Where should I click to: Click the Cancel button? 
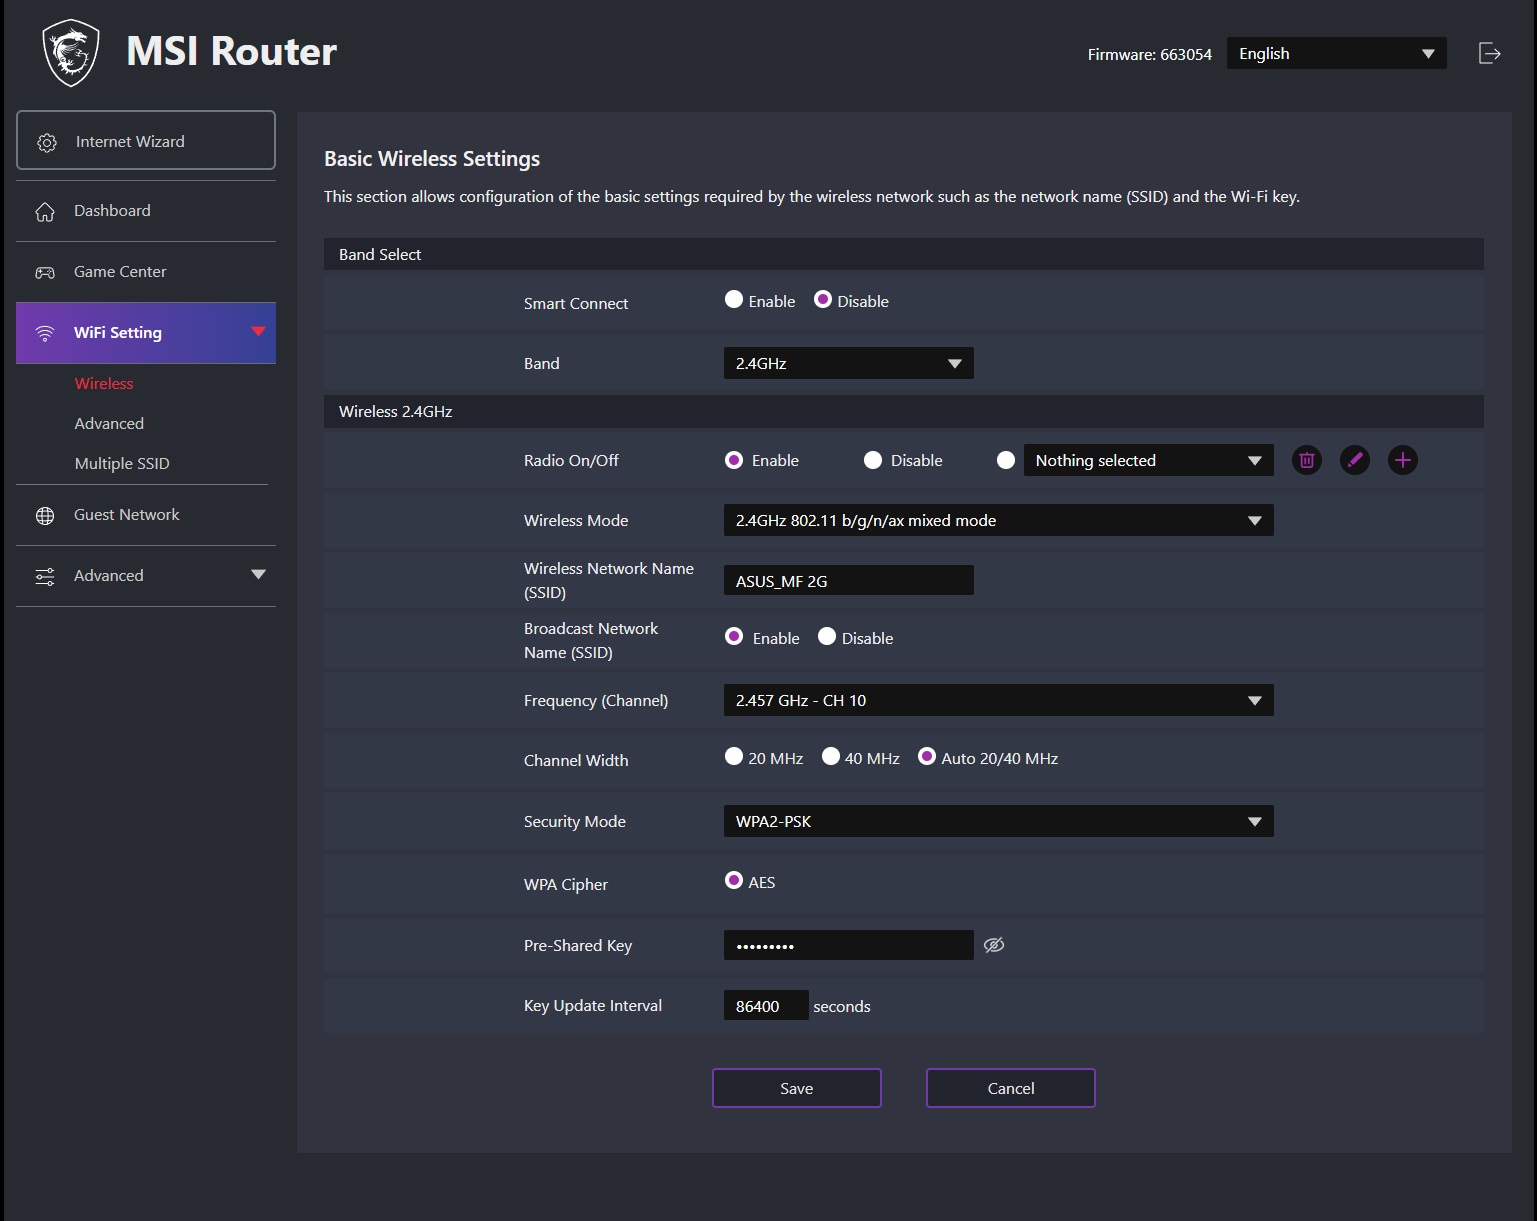[x=1011, y=1088]
